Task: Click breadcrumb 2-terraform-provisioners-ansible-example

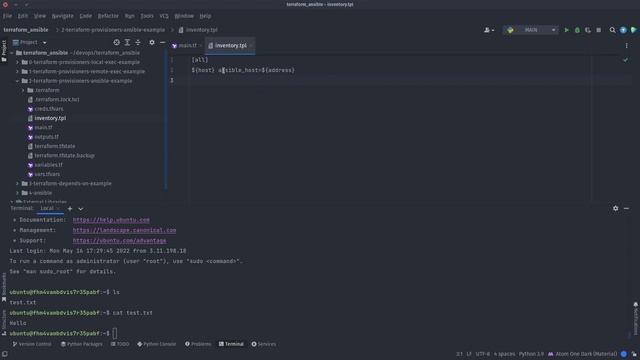Action: (x=113, y=30)
